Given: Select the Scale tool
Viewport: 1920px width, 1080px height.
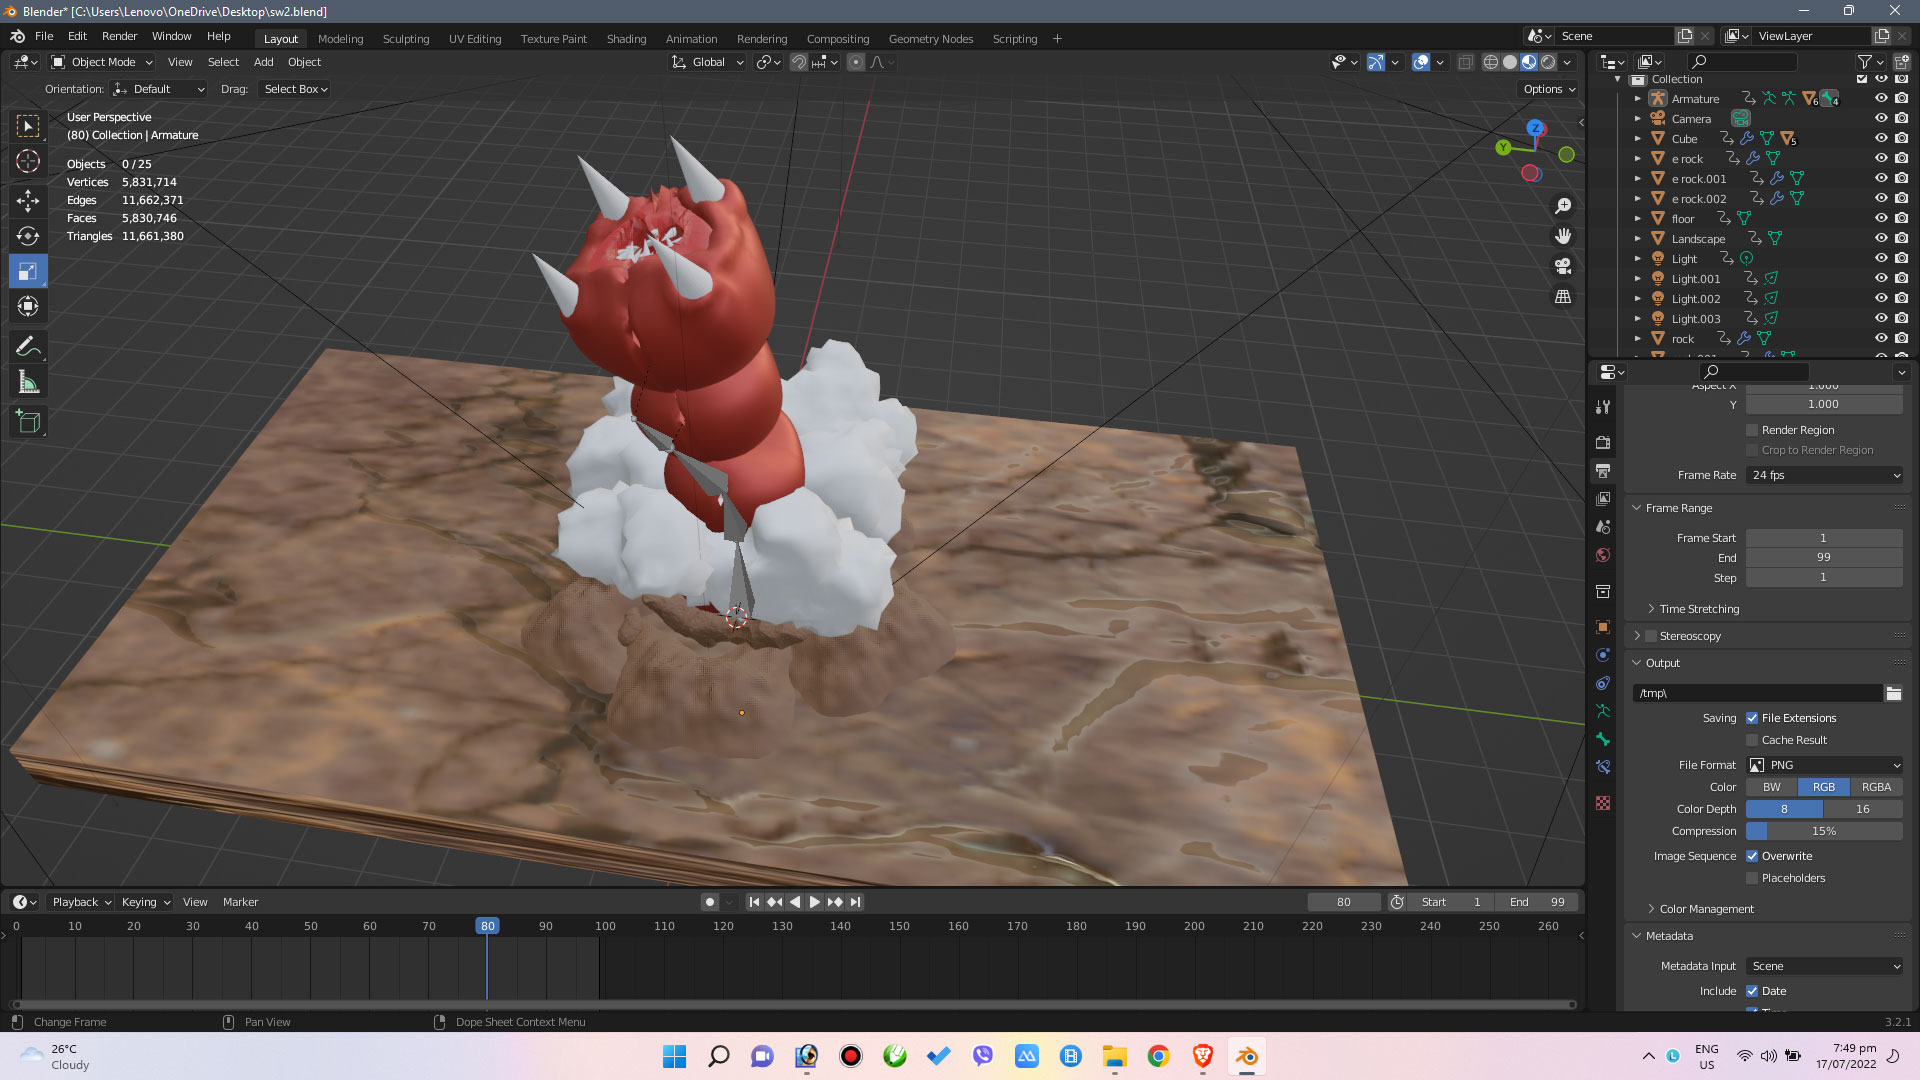Looking at the screenshot, I should click(x=28, y=271).
